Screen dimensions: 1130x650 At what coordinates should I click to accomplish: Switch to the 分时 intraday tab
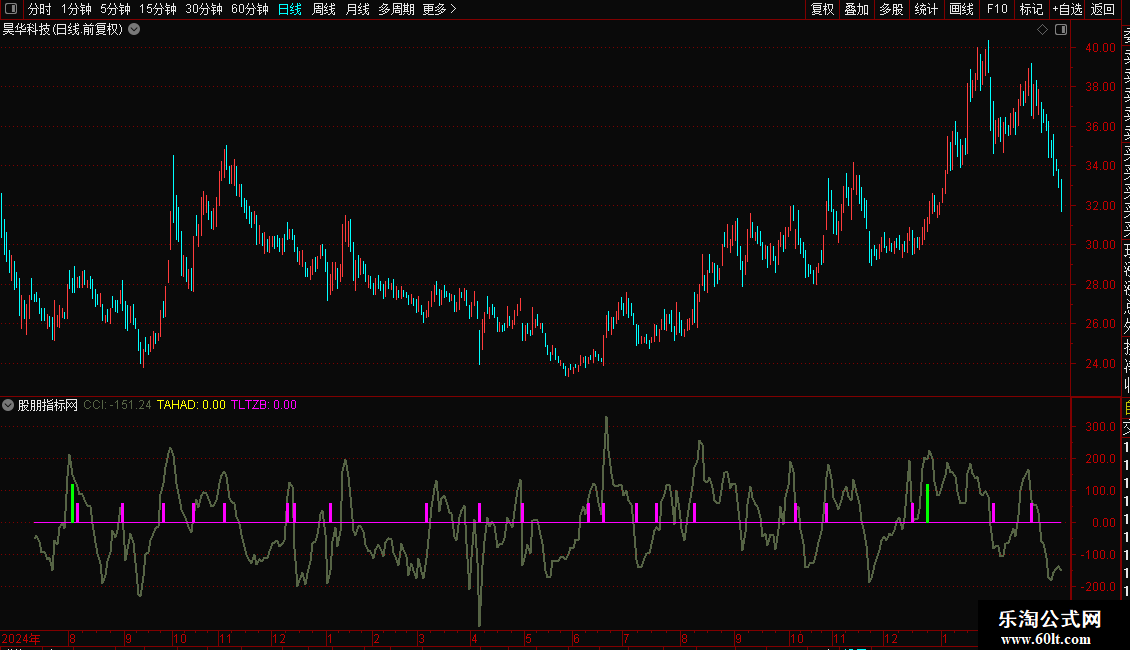tap(39, 9)
